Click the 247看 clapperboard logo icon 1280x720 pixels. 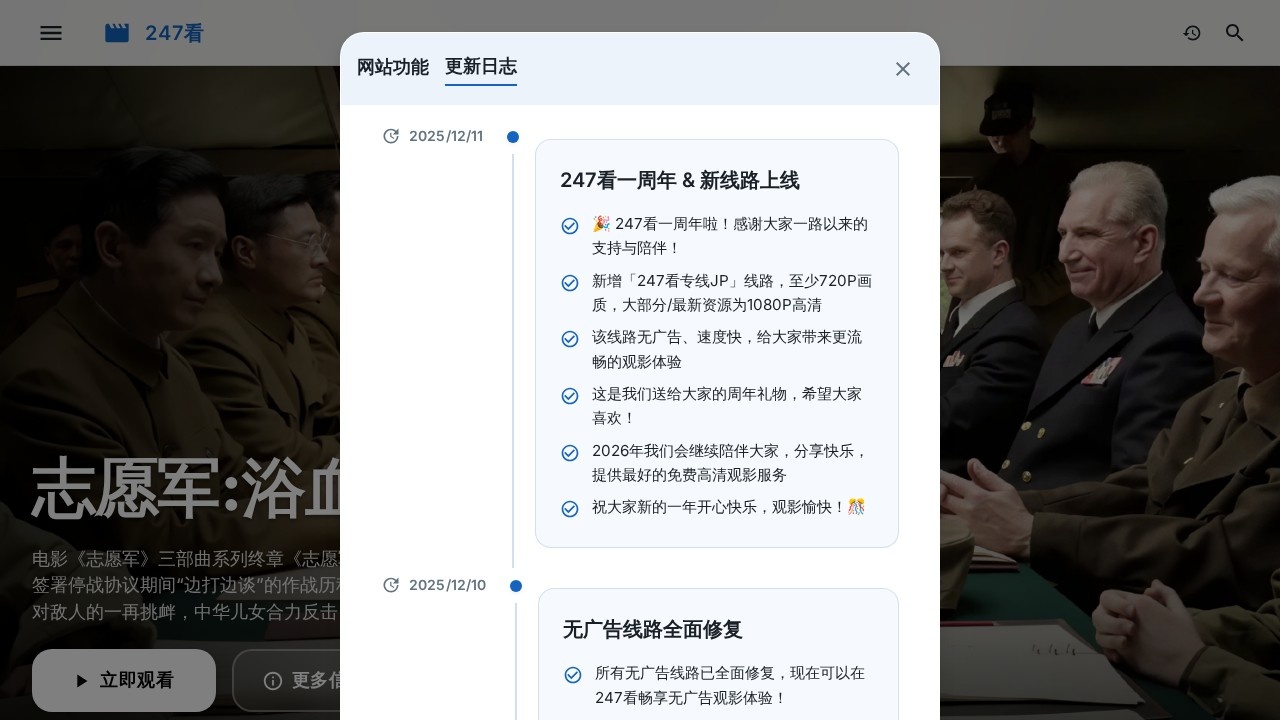116,32
